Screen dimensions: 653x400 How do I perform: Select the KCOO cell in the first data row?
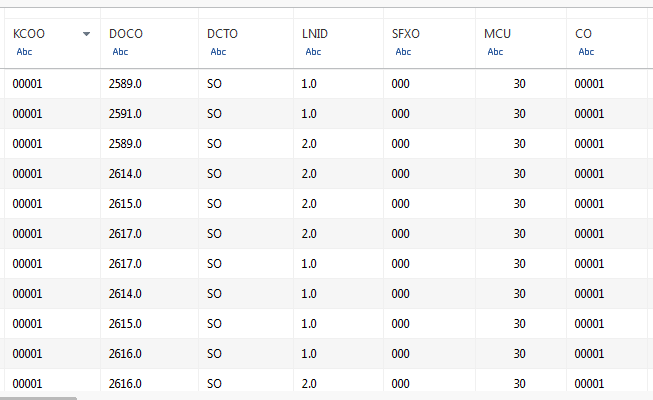coord(52,84)
